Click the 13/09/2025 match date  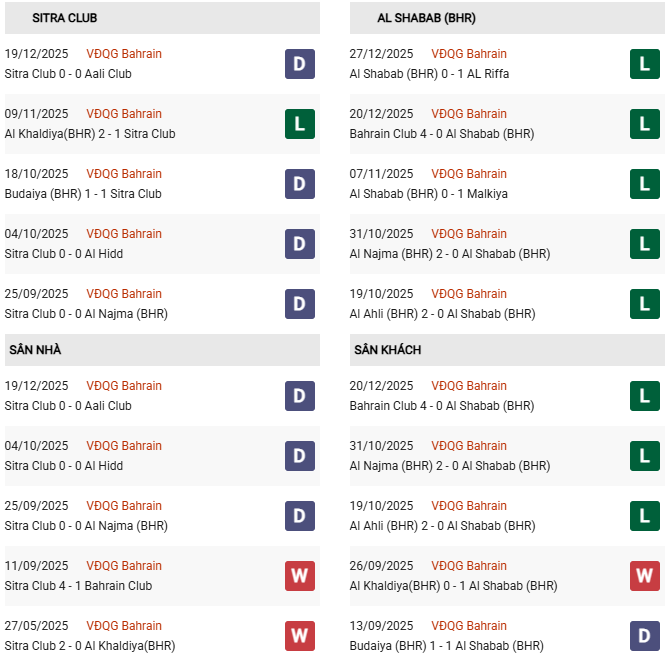pyautogui.click(x=382, y=626)
